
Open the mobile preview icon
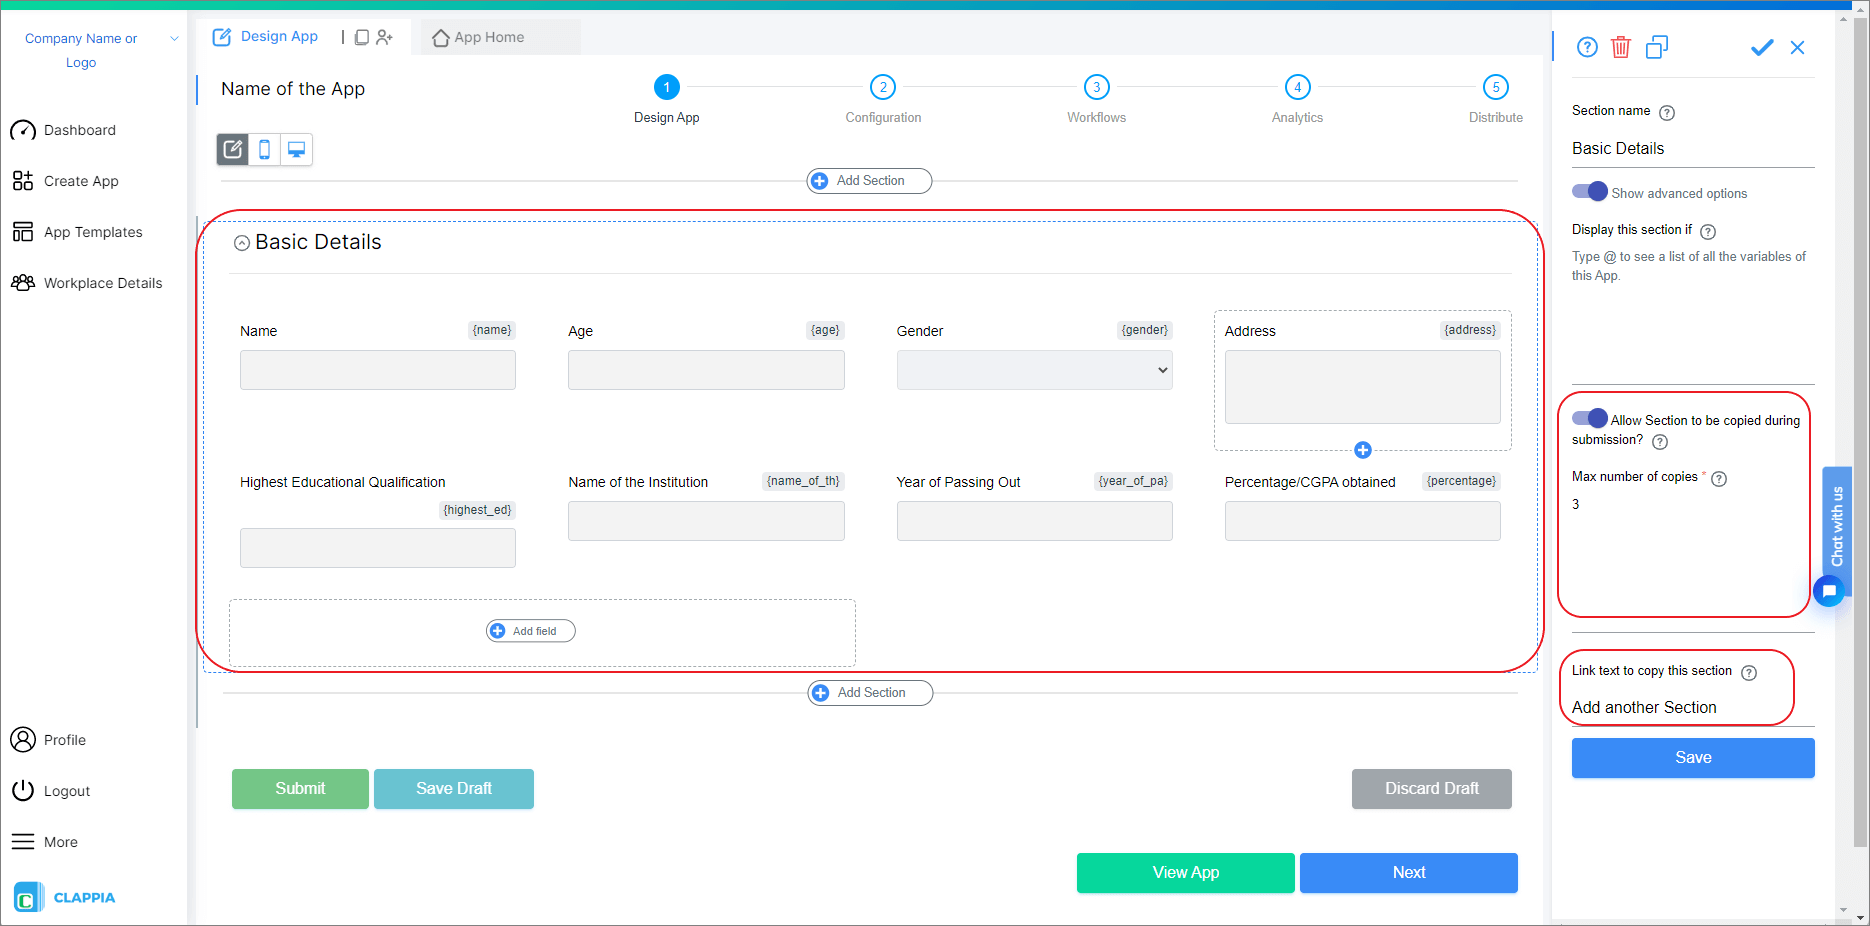[x=264, y=149]
